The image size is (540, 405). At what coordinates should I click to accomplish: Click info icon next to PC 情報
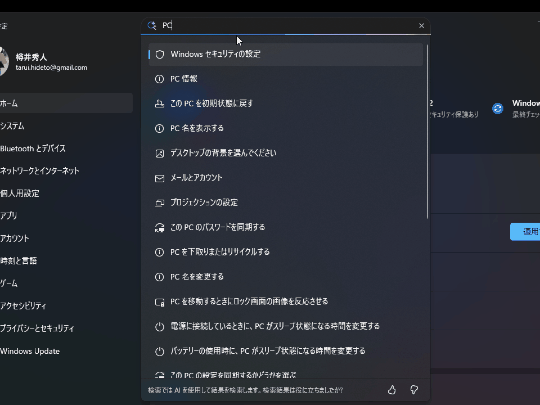(x=159, y=79)
